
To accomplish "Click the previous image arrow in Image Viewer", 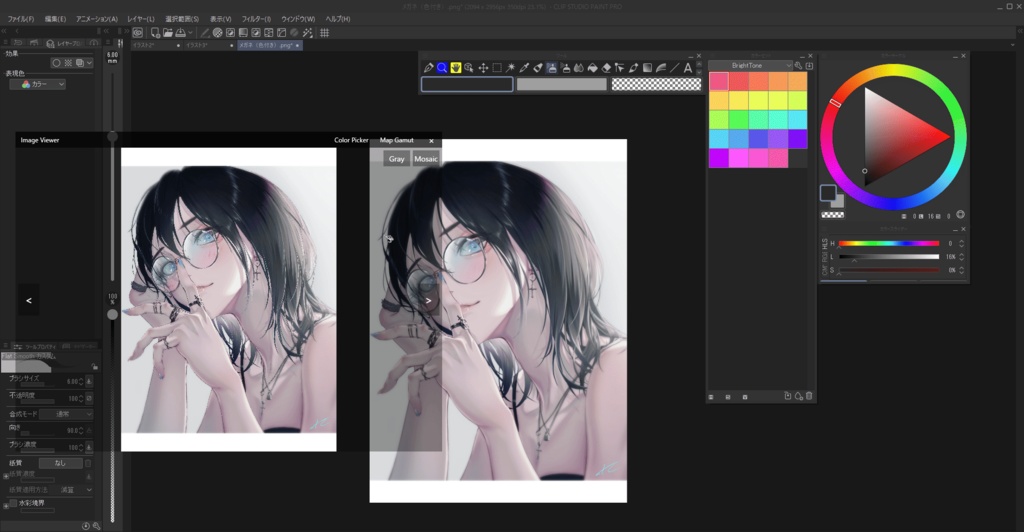I will coord(29,300).
